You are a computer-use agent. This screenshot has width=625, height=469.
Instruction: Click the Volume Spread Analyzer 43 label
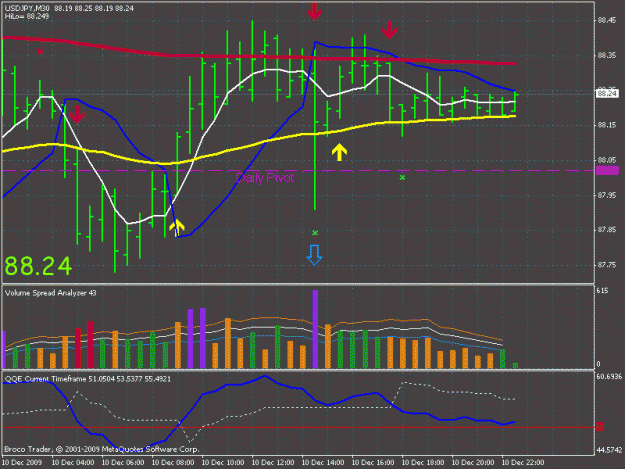click(x=51, y=293)
